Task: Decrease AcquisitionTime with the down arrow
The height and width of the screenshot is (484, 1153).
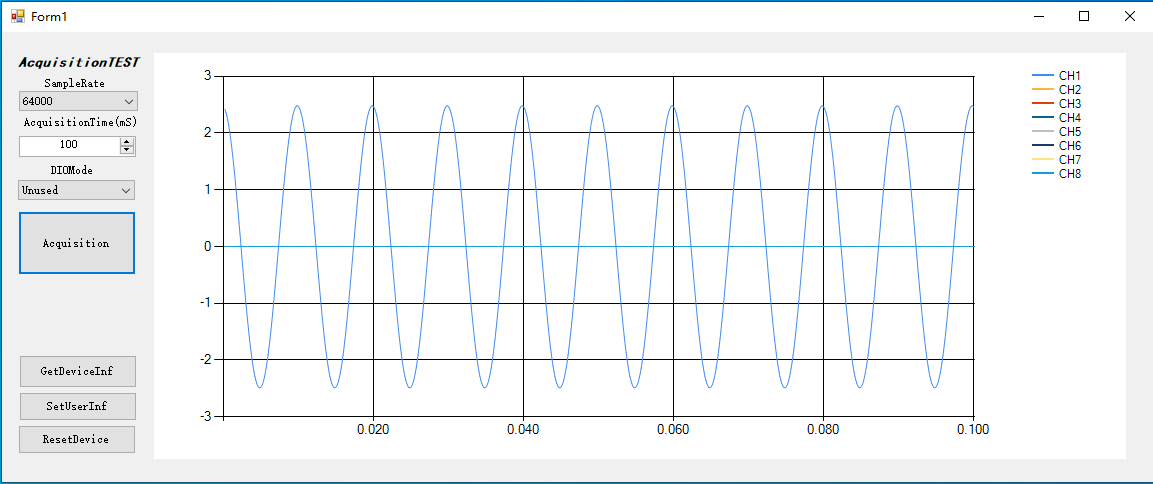Action: tap(127, 149)
